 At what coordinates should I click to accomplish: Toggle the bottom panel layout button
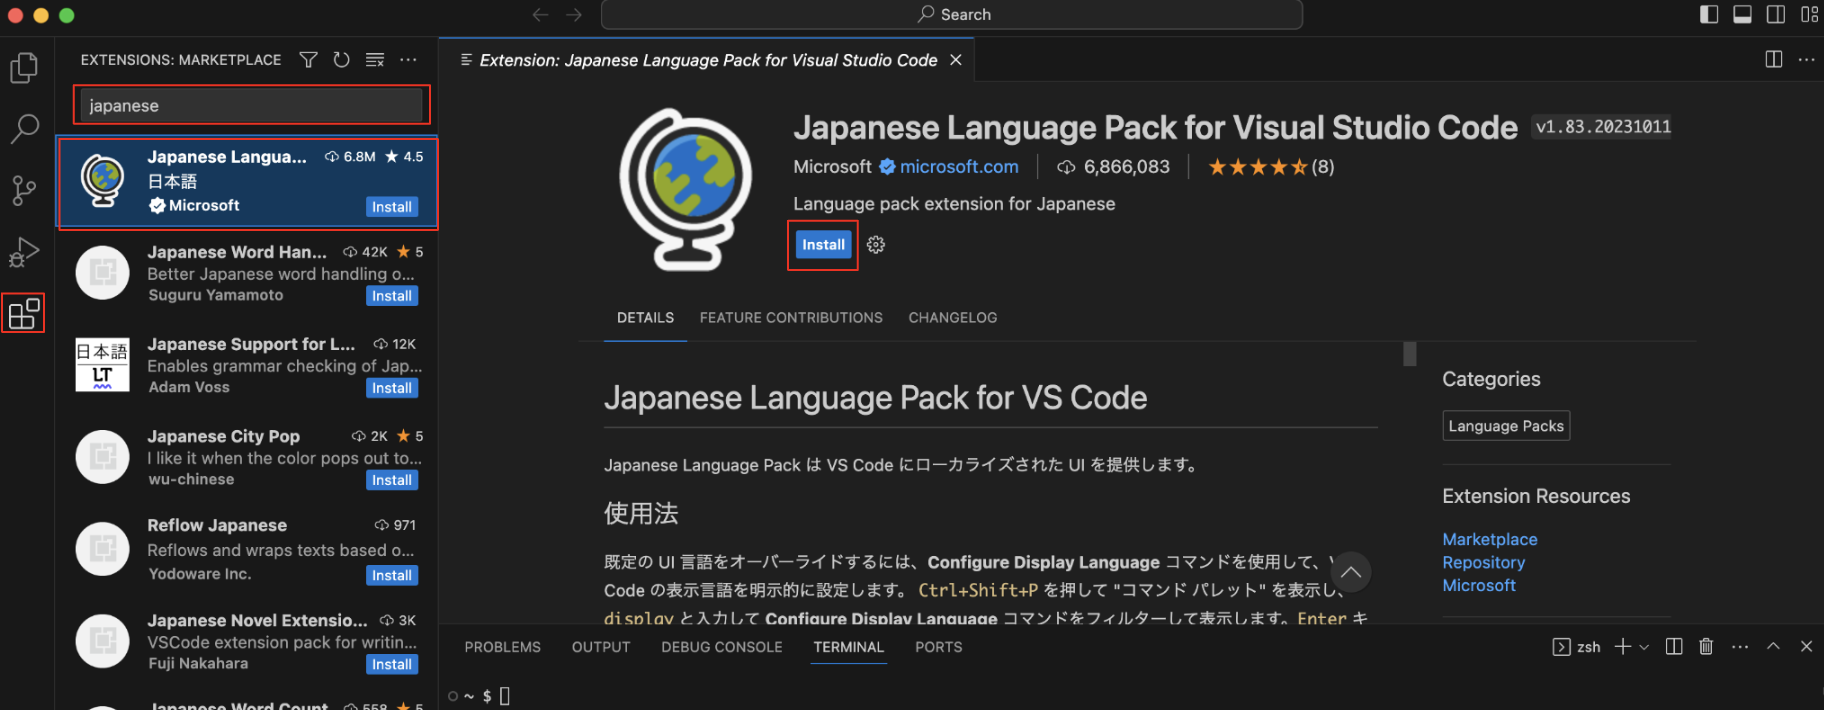point(1742,14)
